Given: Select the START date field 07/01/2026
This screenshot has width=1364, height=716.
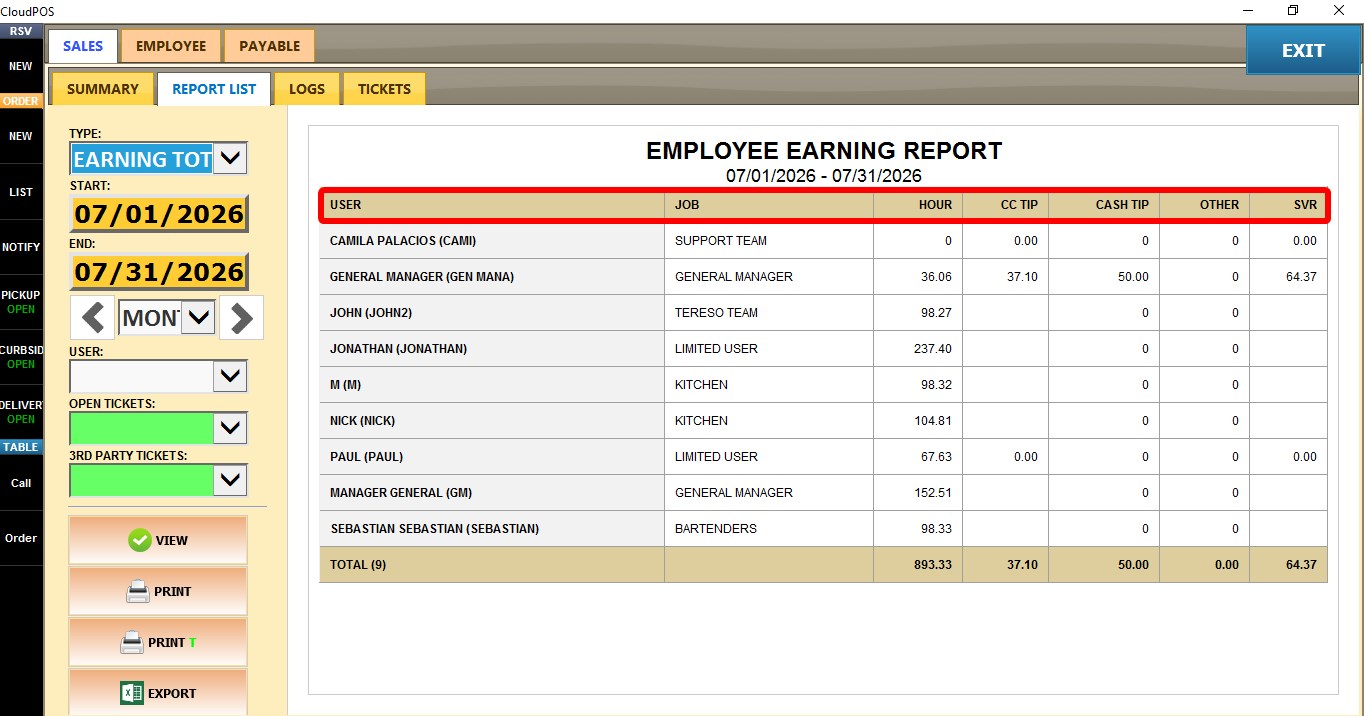Looking at the screenshot, I should click(x=159, y=214).
